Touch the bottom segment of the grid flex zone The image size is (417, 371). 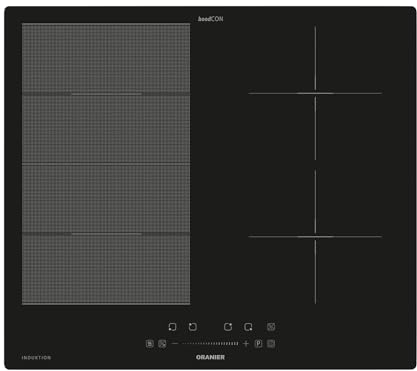106,269
